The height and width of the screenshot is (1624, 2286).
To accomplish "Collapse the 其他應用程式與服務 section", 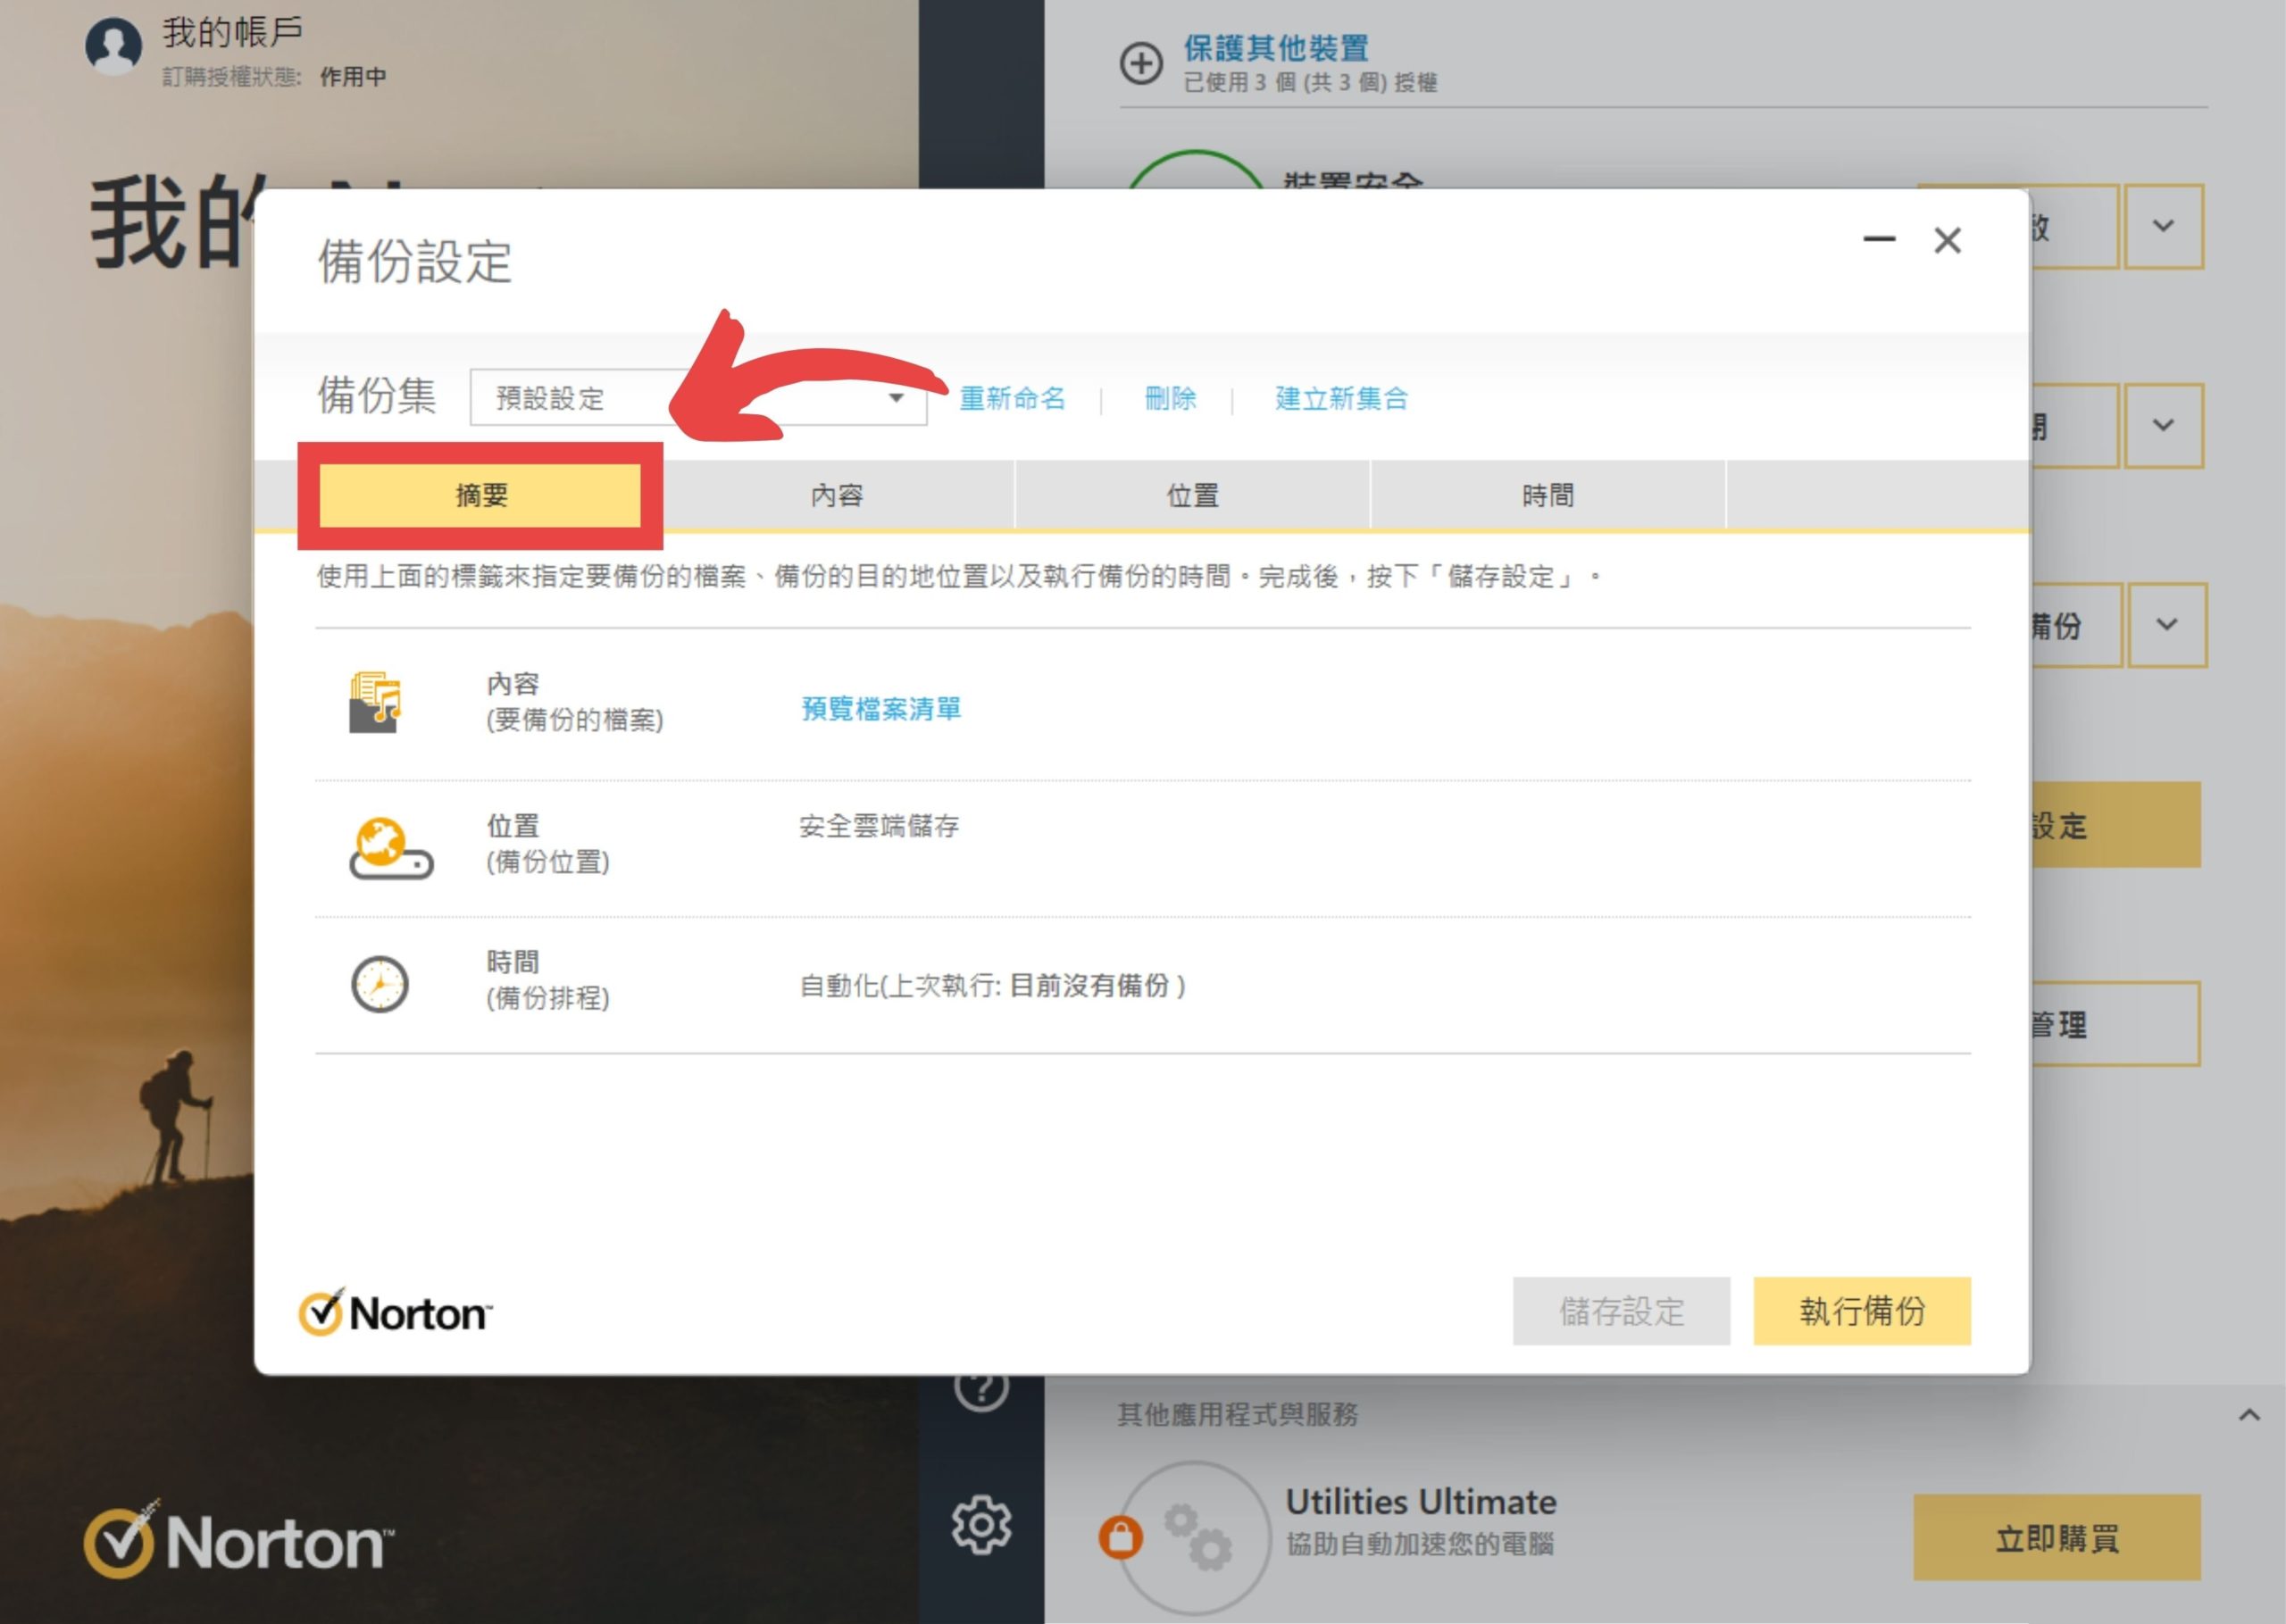I will (2249, 1414).
